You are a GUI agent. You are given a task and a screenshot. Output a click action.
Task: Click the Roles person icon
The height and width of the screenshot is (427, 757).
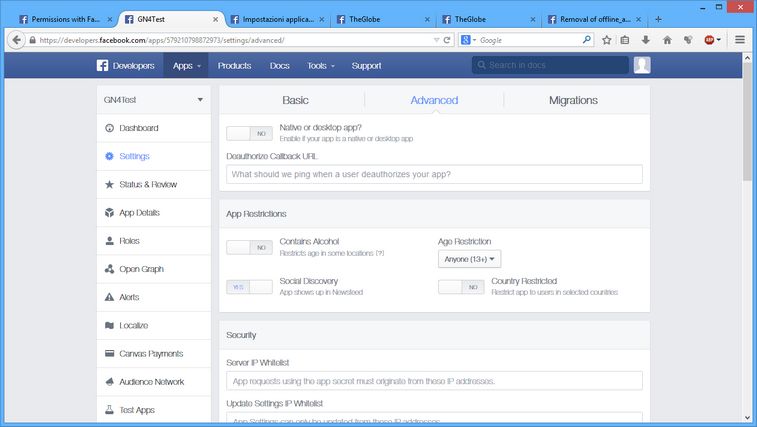tap(110, 241)
